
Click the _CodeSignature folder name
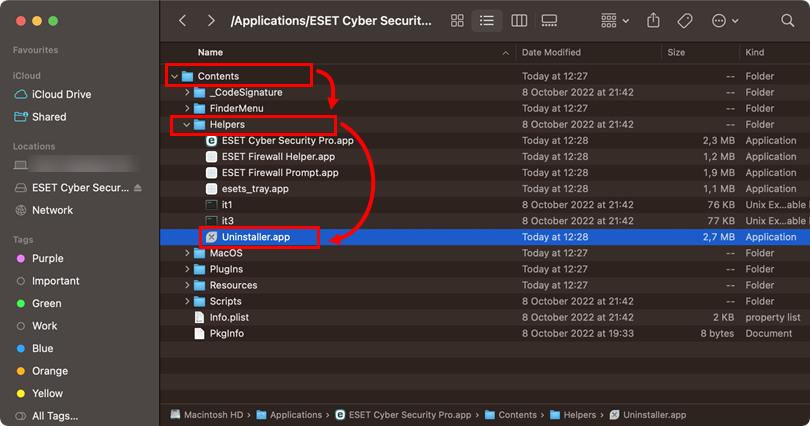[246, 92]
